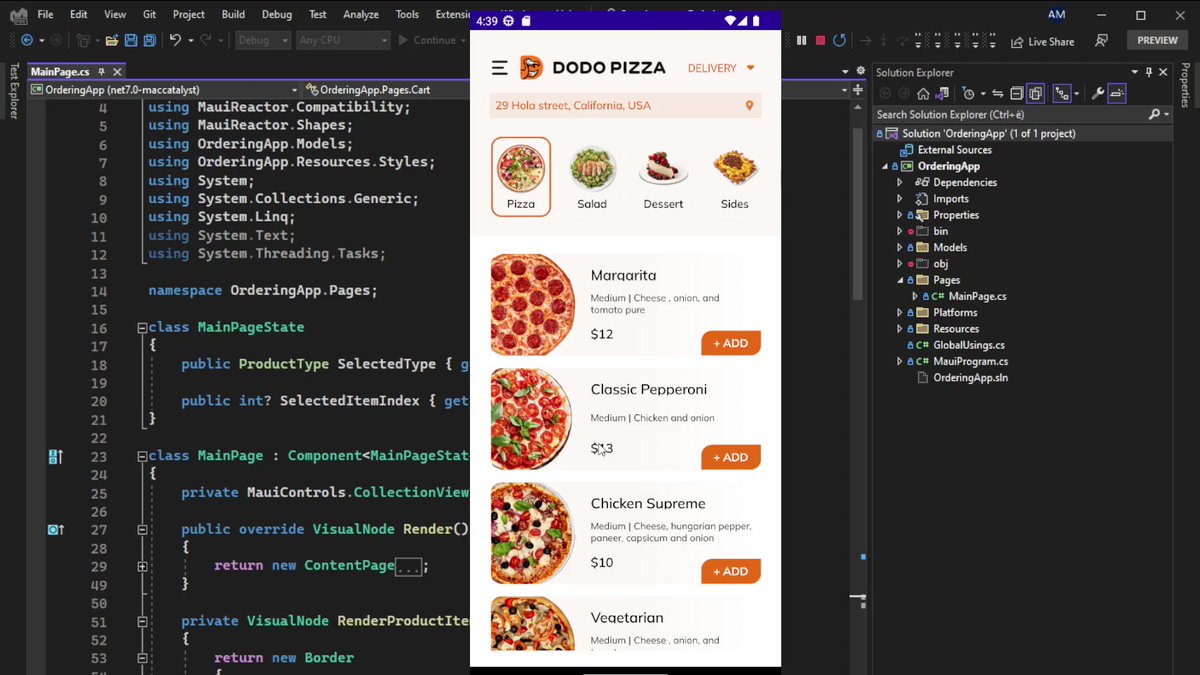Add Classic Pepperoni to cart
Image resolution: width=1200 pixels, height=675 pixels.
(731, 457)
